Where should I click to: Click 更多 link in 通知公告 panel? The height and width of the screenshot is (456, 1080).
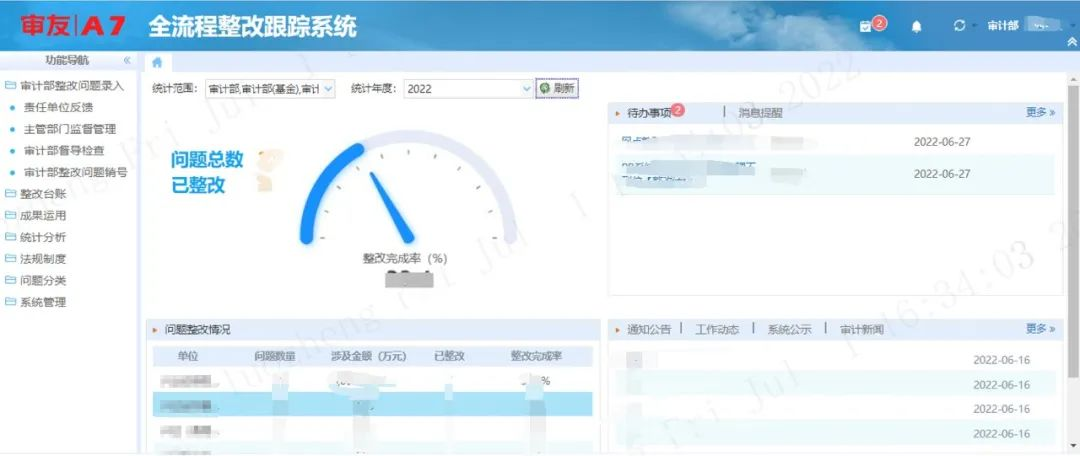coord(1040,329)
